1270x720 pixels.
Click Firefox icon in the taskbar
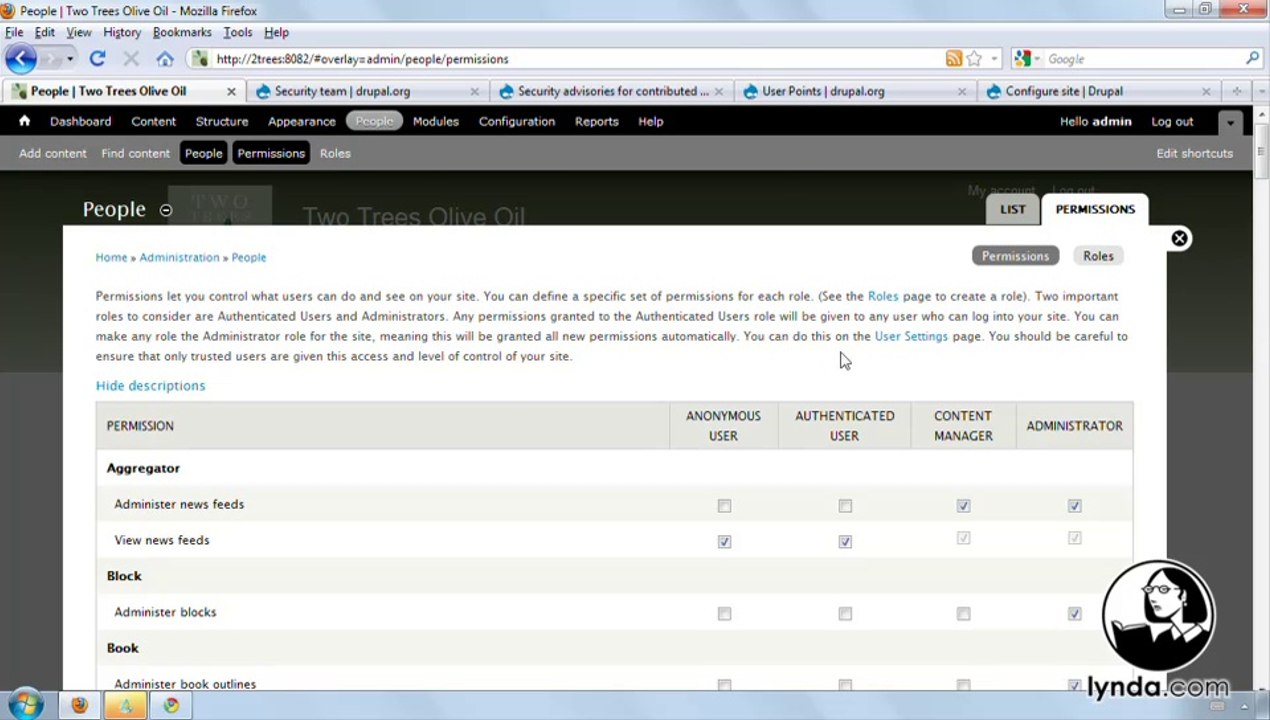coord(79,705)
